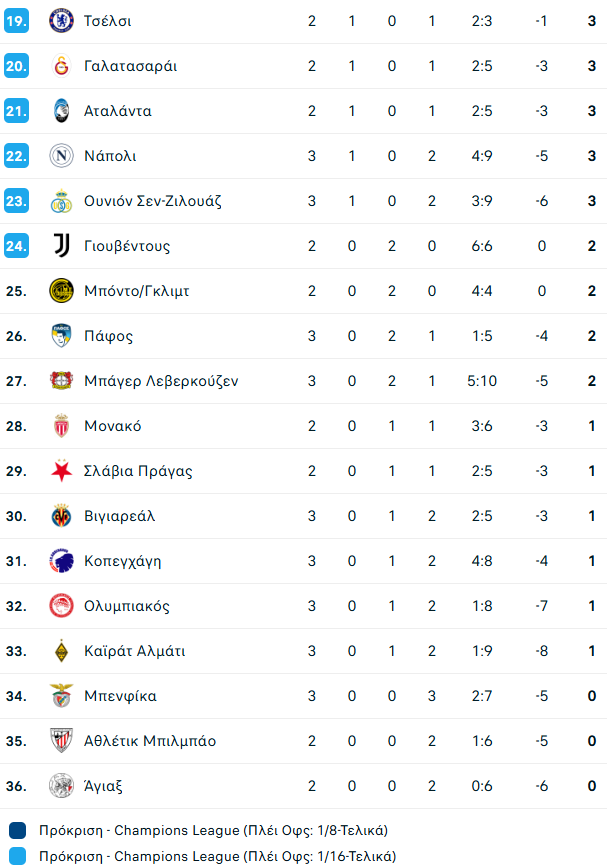Click the Napoli club badge
607x866 pixels.
[61, 156]
